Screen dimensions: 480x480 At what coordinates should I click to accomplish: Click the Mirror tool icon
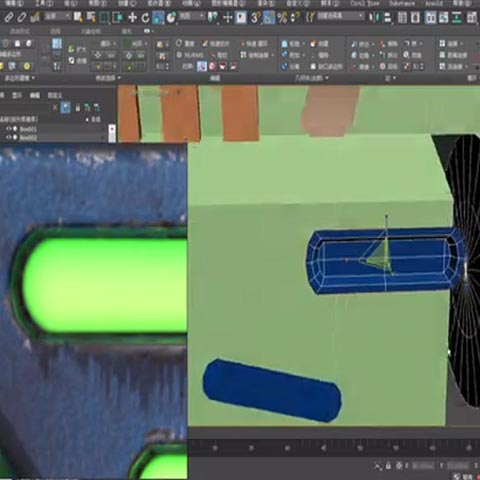(375, 17)
